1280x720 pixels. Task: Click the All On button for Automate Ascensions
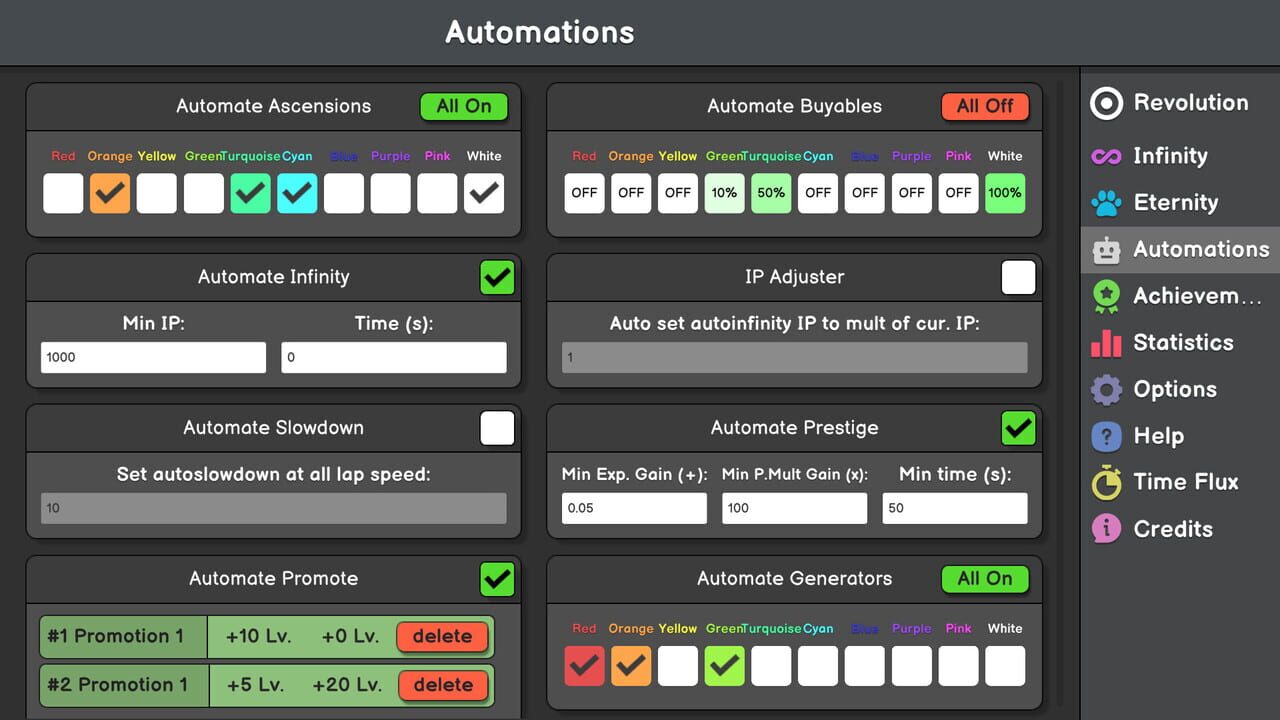pyautogui.click(x=463, y=105)
